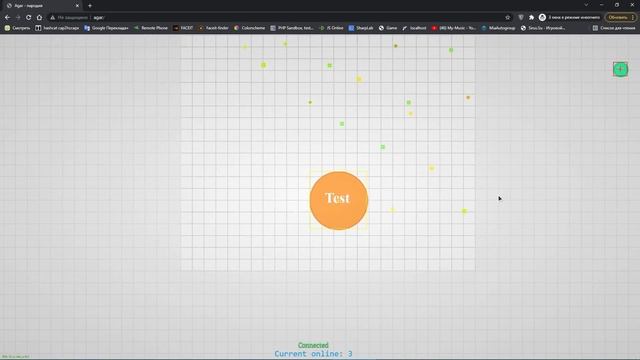Go back with the browser arrow
The image size is (640, 360).
[x=7, y=18]
